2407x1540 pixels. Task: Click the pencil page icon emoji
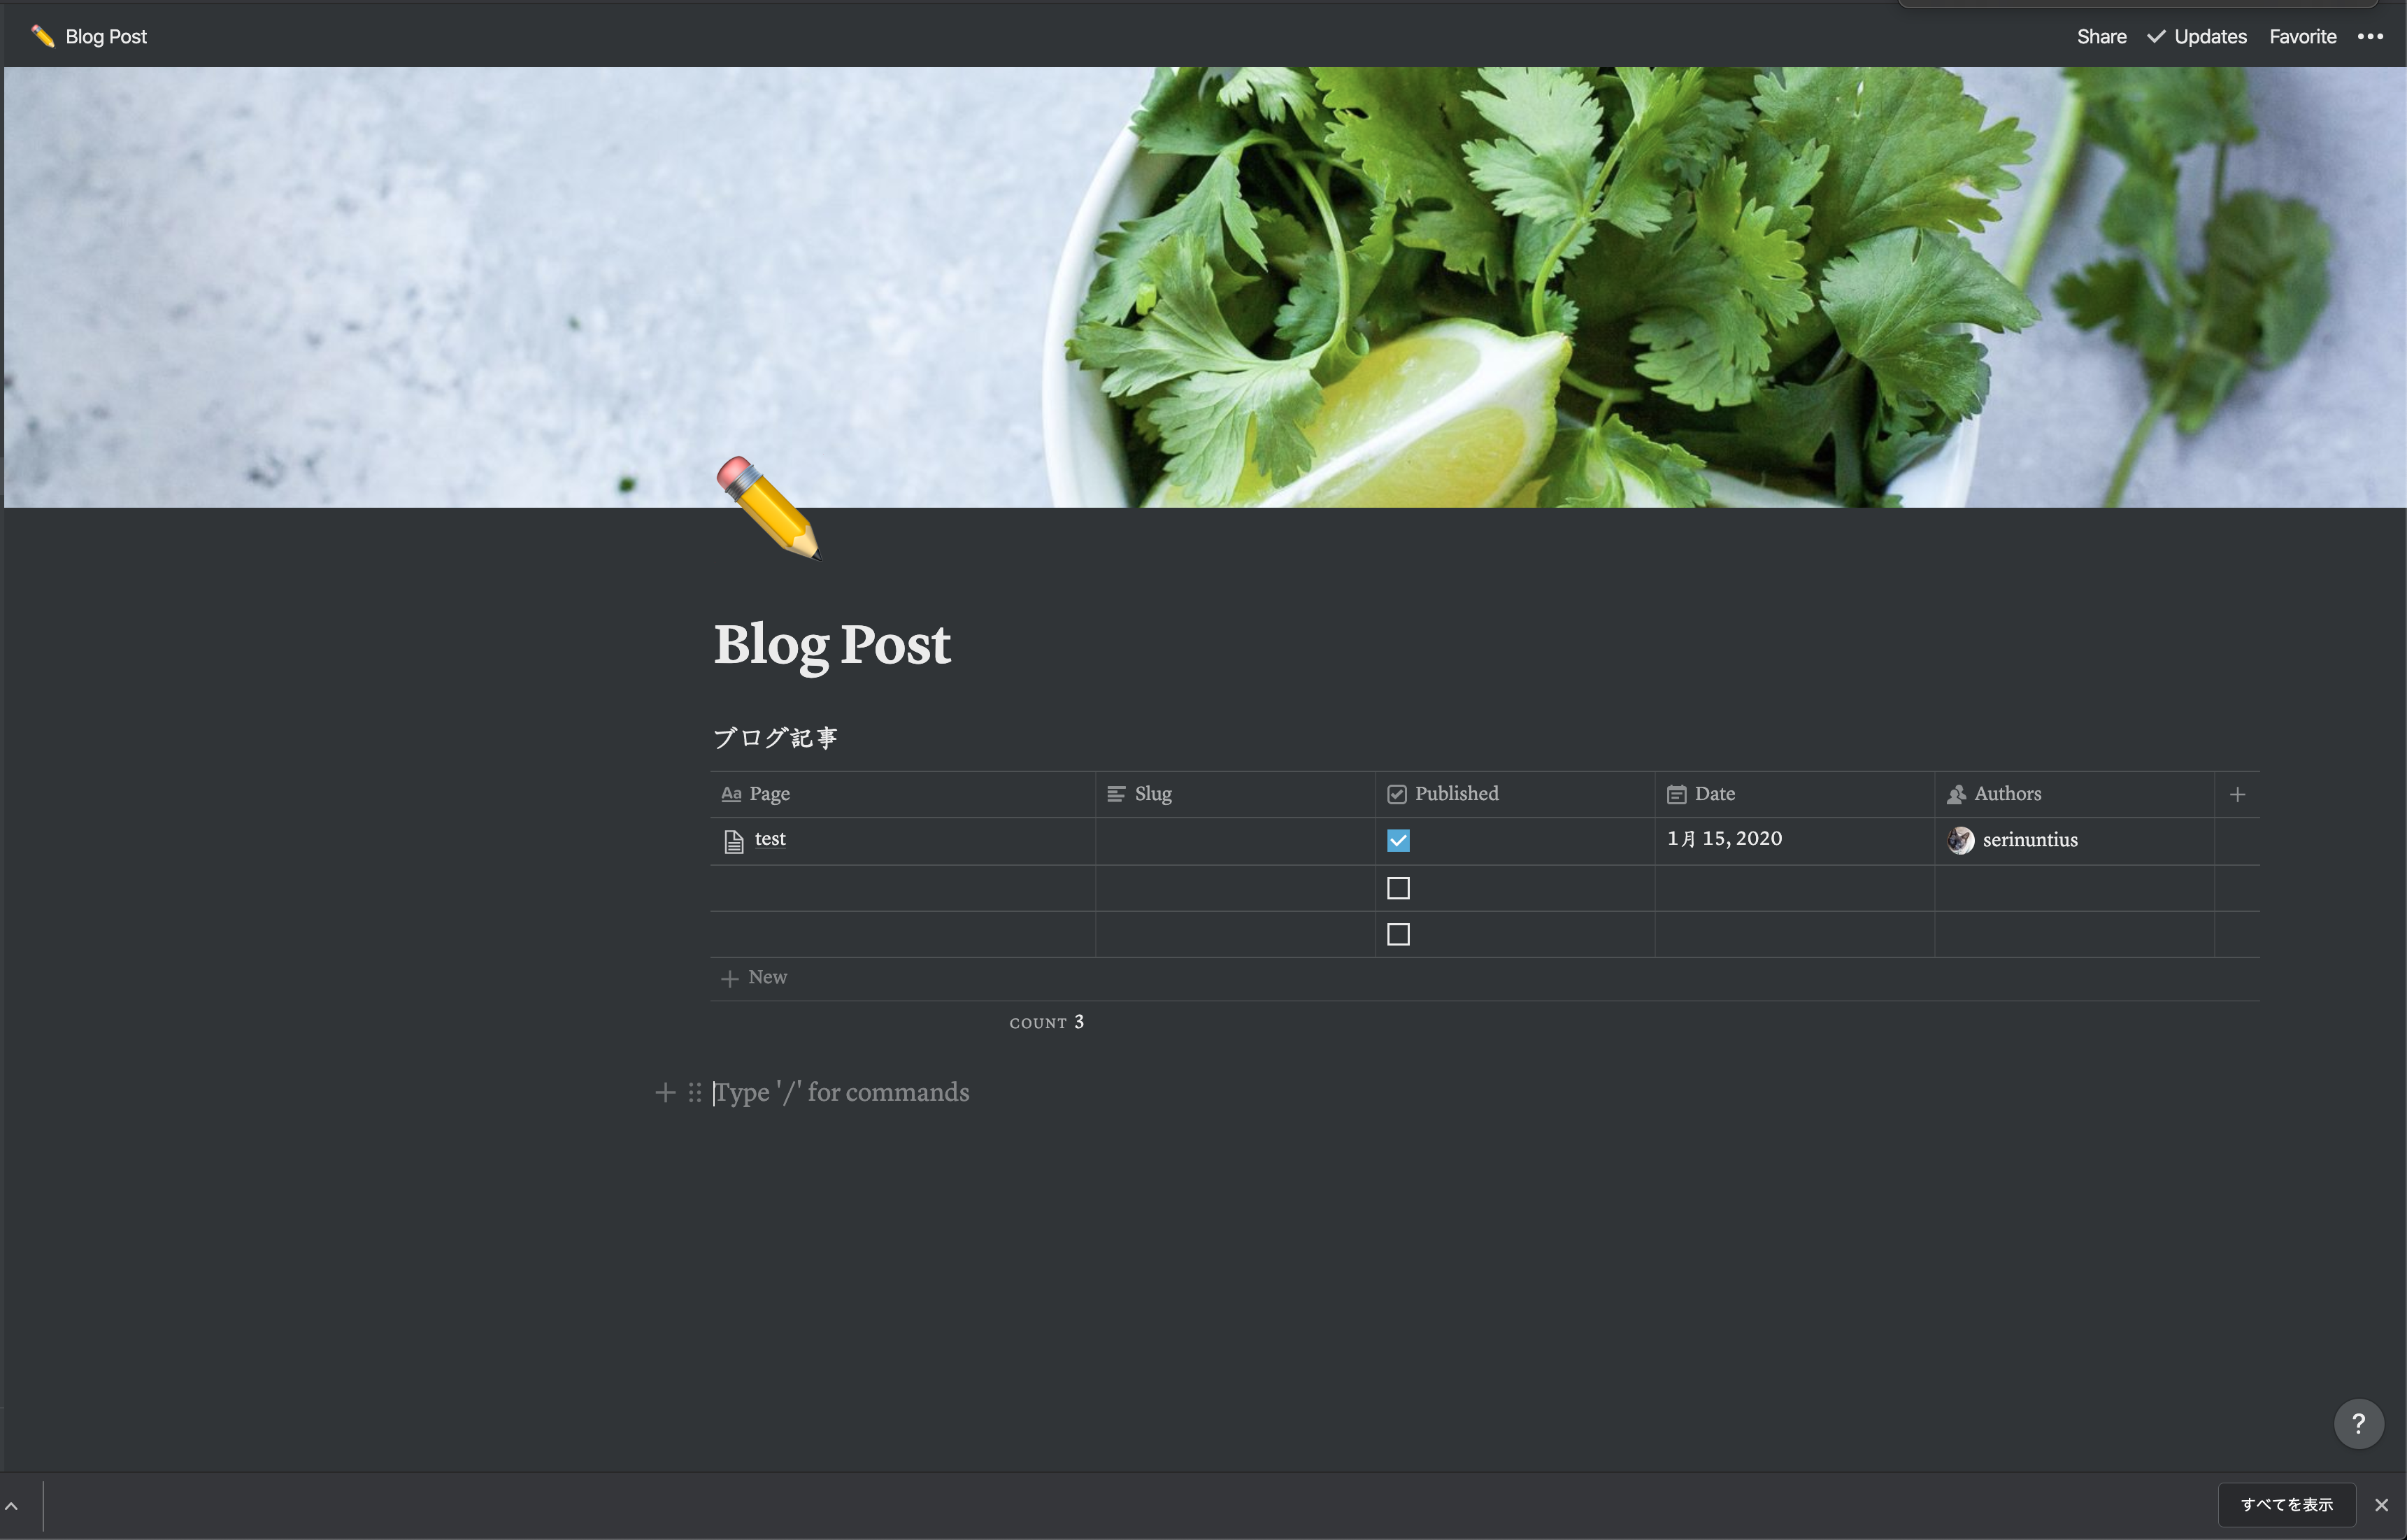(768, 507)
